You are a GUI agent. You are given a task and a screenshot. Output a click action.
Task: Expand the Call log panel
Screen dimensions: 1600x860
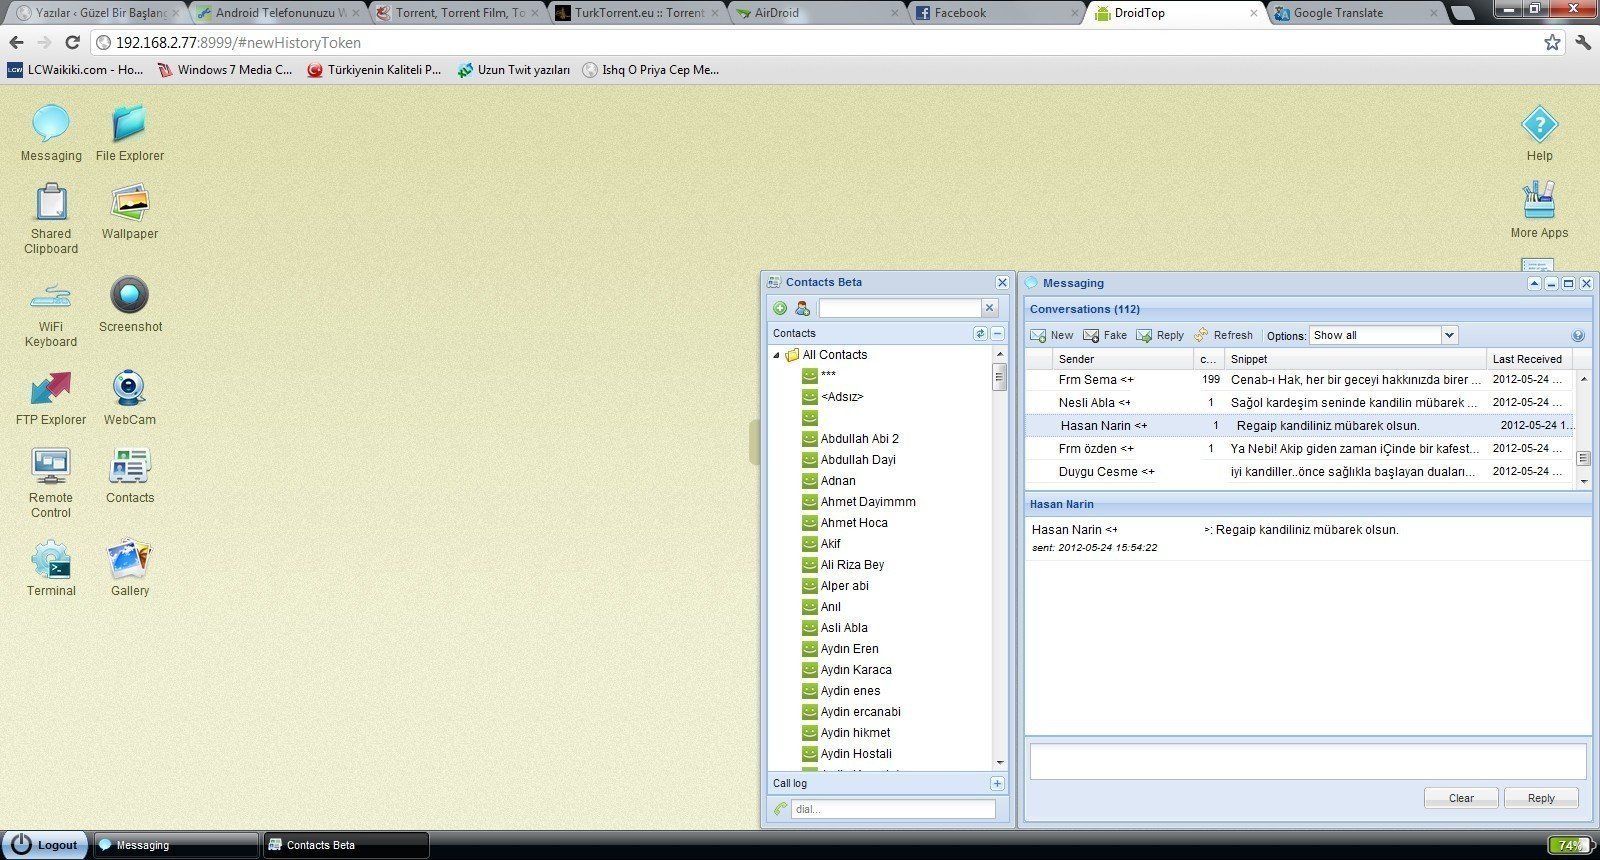click(997, 783)
